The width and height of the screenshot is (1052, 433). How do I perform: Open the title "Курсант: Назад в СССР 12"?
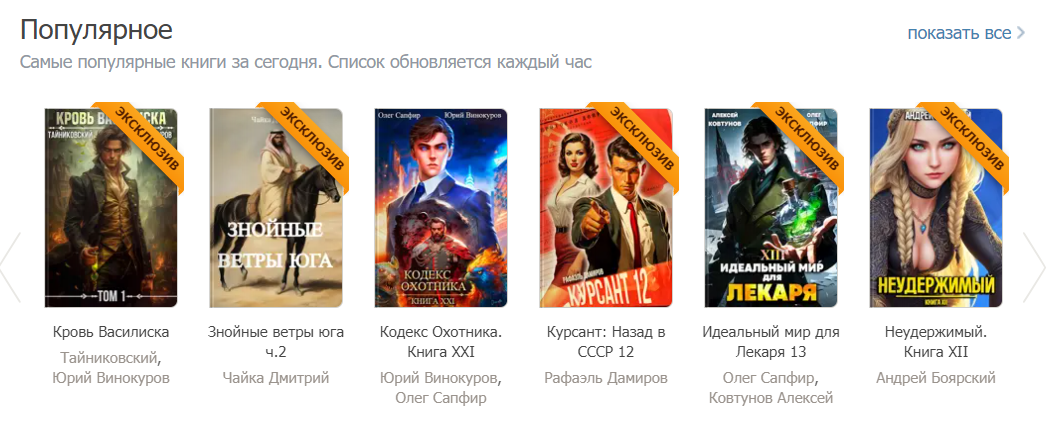[x=606, y=342]
